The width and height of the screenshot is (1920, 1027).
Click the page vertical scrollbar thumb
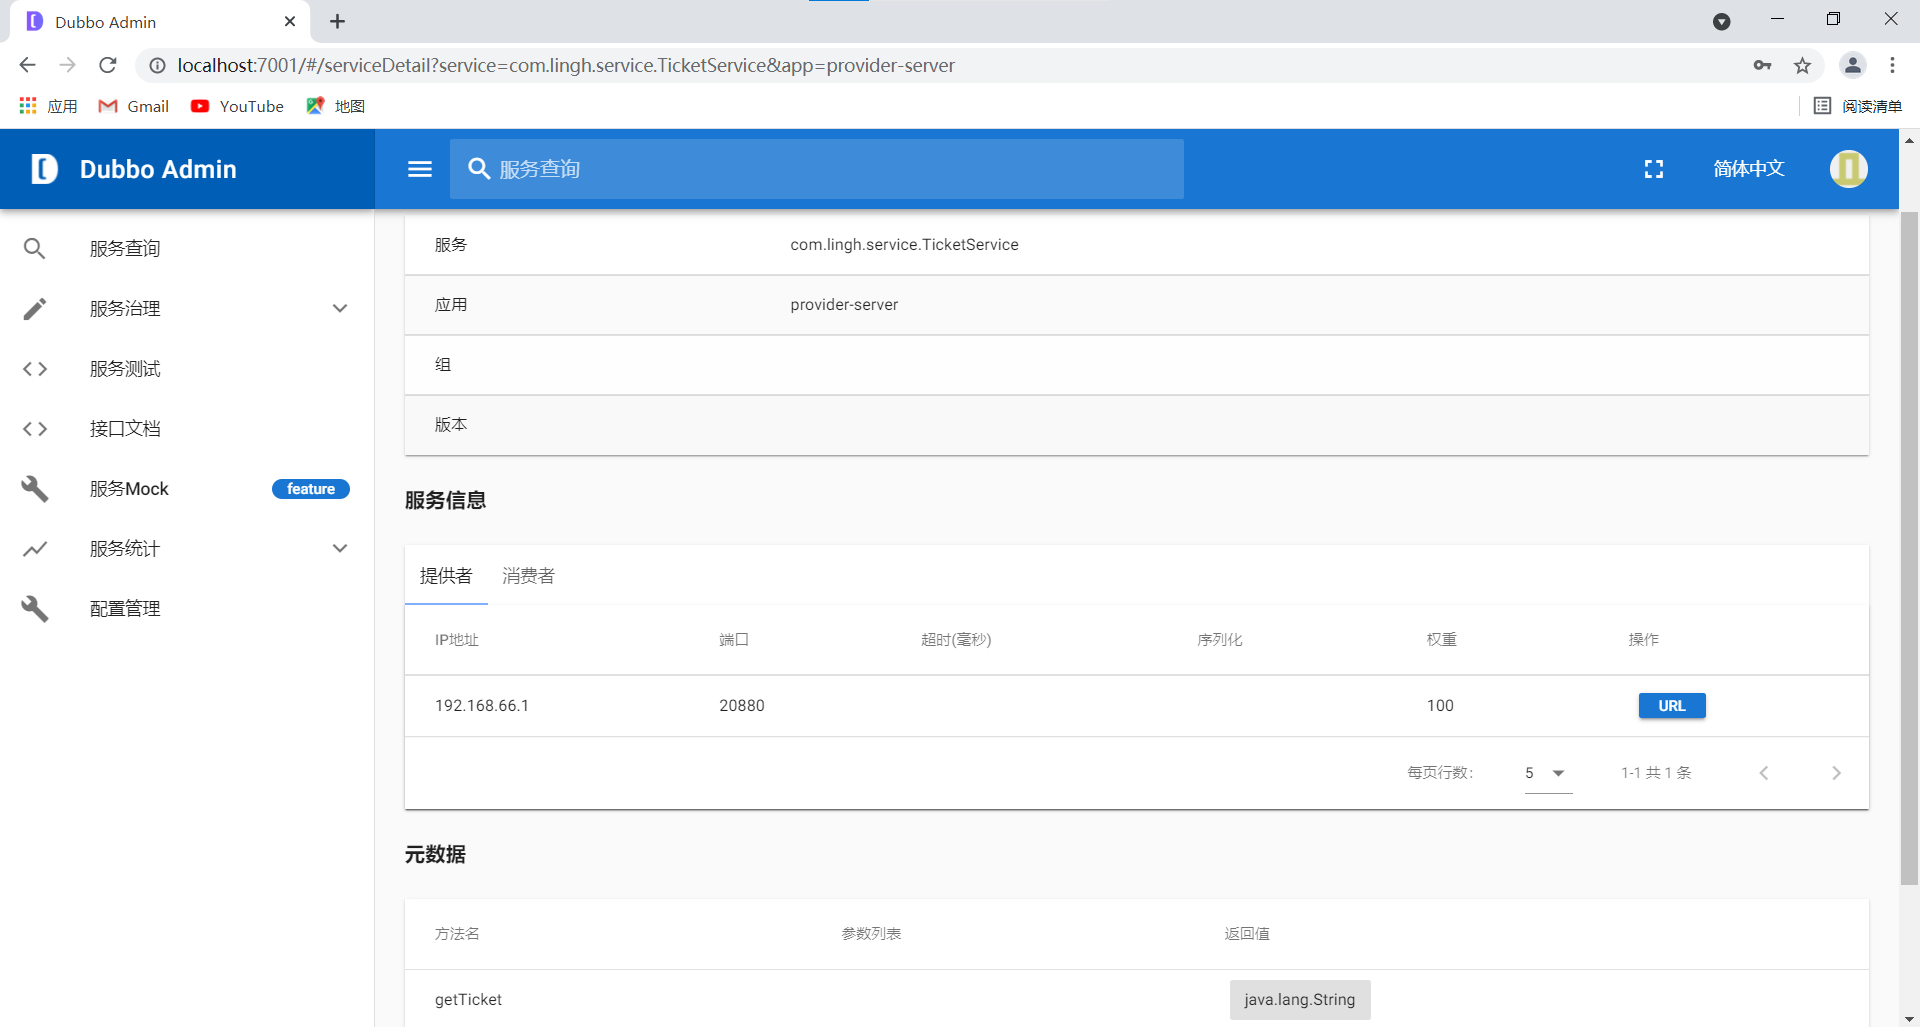pos(1909,548)
